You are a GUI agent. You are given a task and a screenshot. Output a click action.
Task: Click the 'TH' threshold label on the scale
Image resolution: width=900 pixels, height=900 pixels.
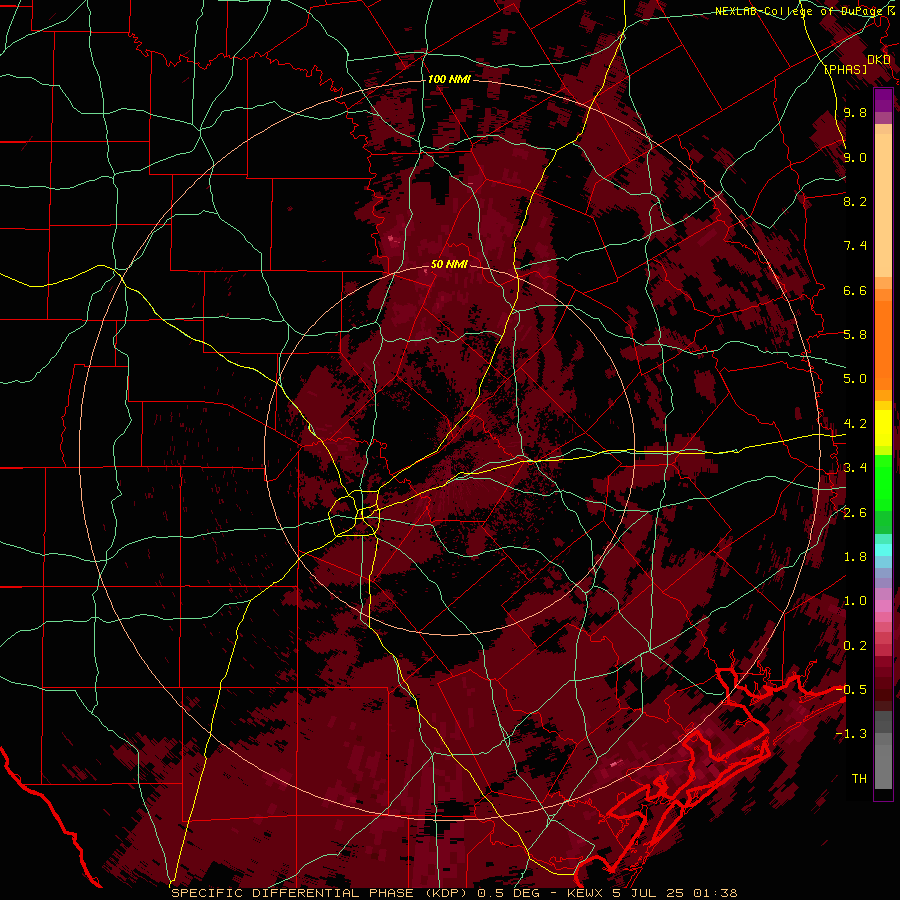[x=859, y=779]
